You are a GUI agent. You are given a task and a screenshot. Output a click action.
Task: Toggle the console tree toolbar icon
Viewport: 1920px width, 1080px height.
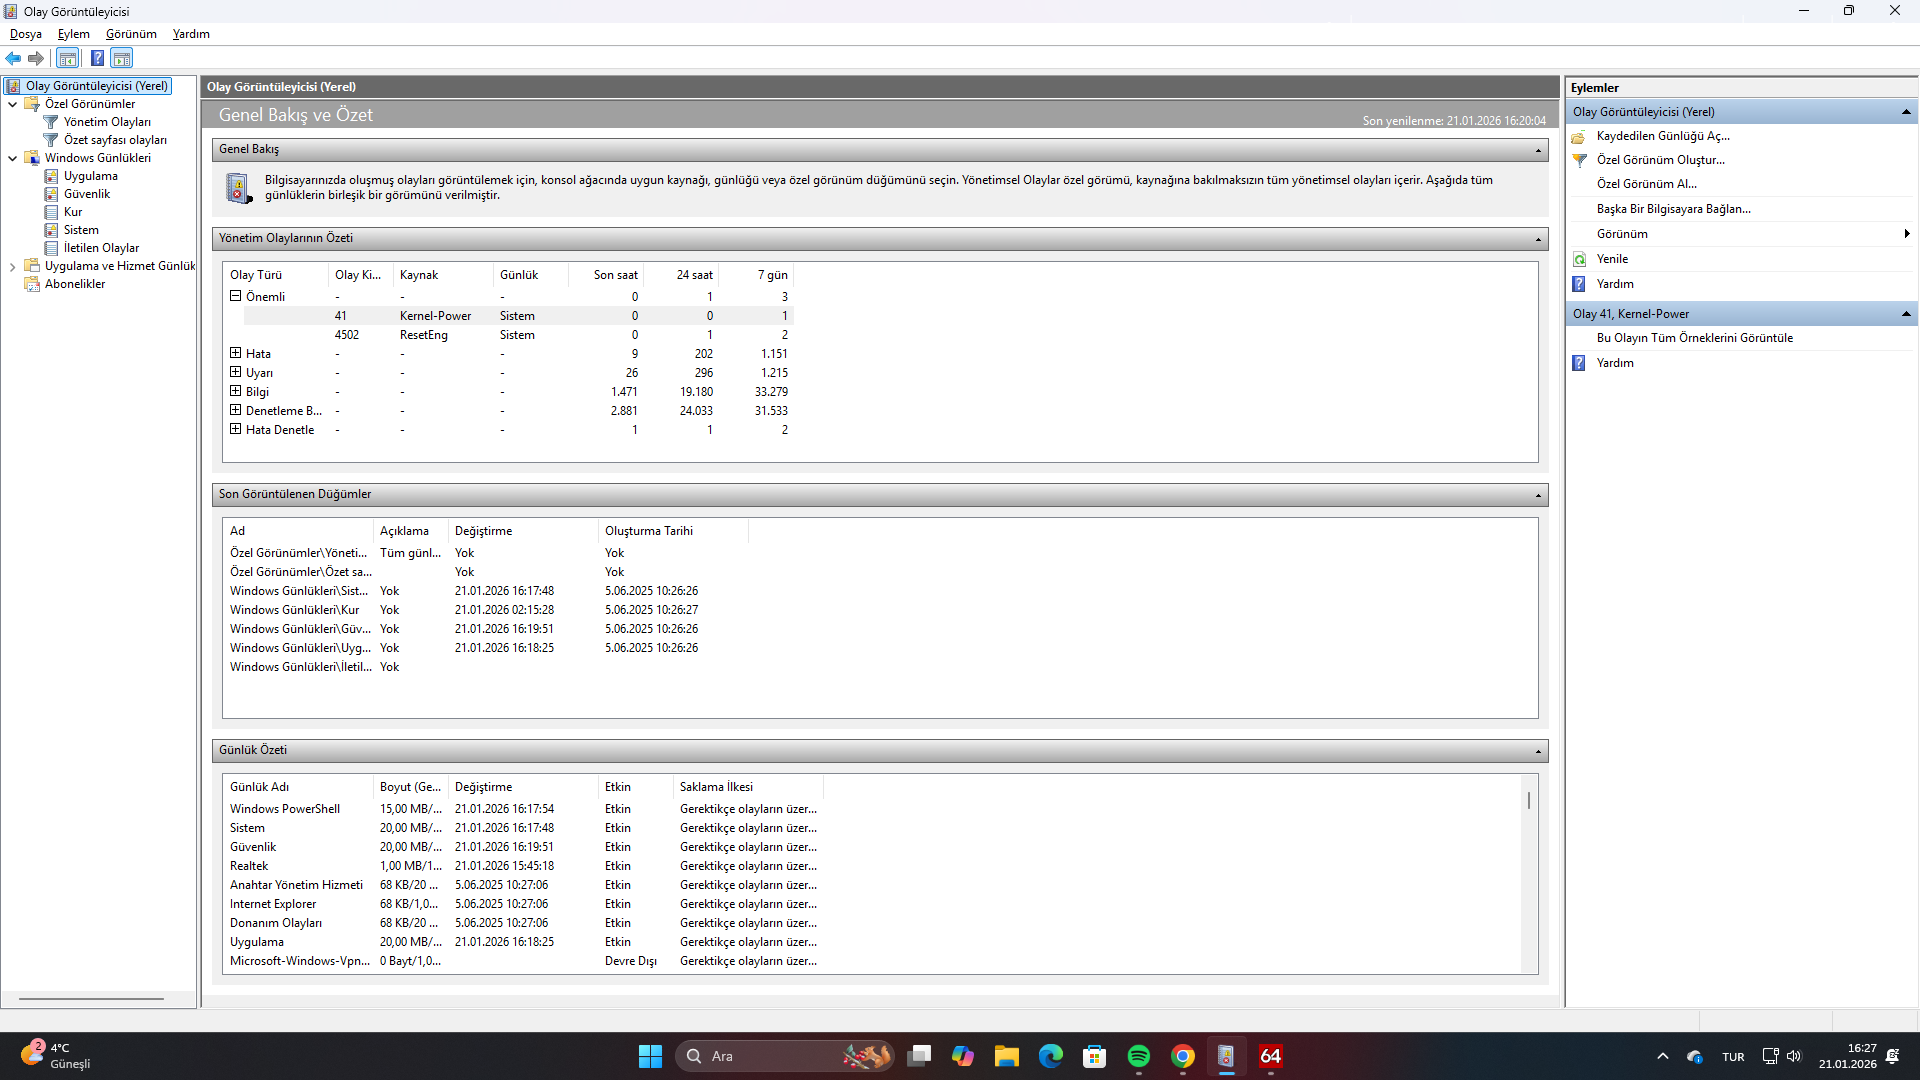(x=67, y=58)
